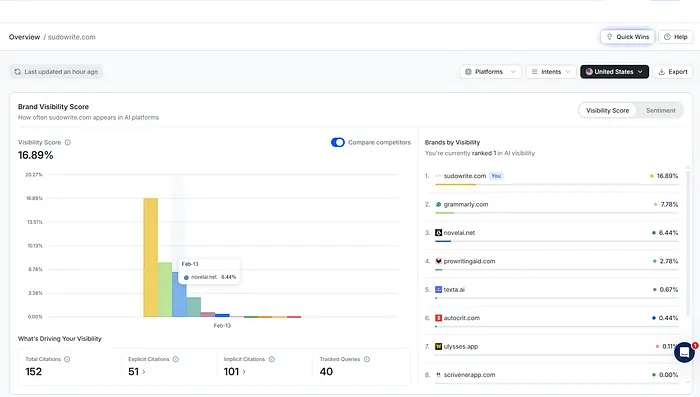Click the Platforms grid icon
Image resolution: width=700 pixels, height=397 pixels.
tap(468, 72)
